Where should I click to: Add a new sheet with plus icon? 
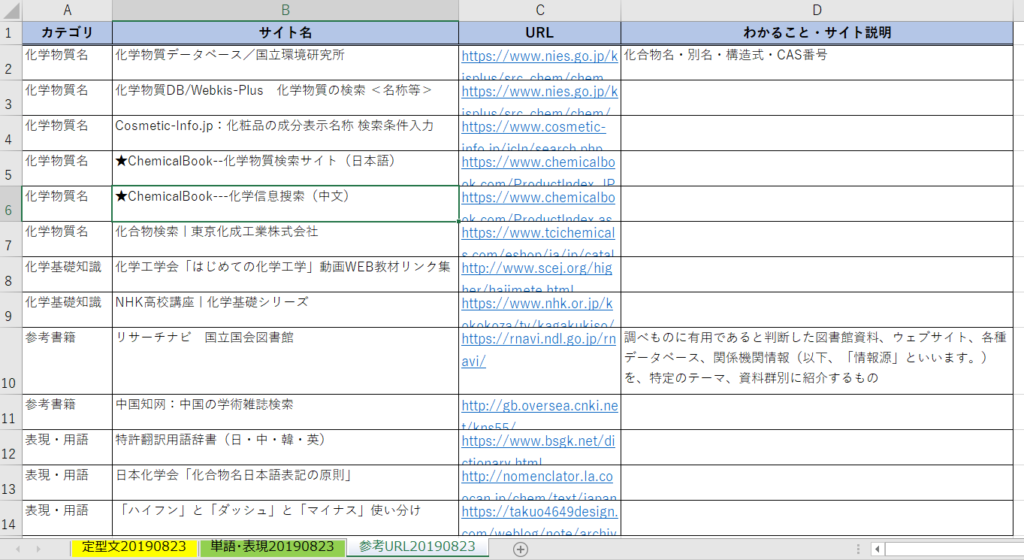point(520,550)
